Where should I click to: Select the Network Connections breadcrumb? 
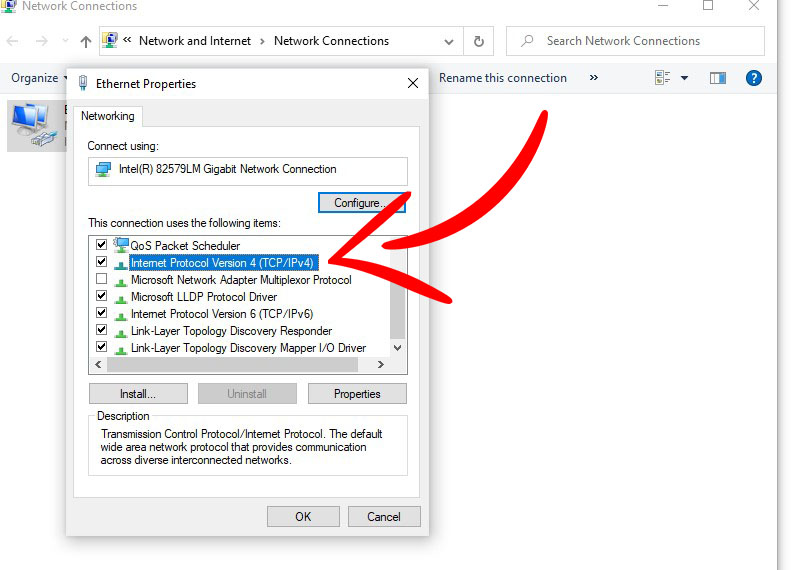point(331,41)
